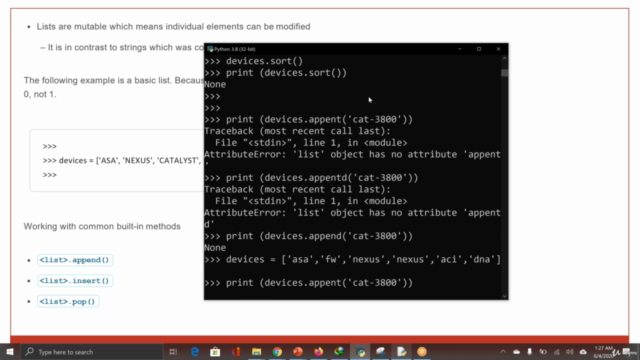Open the notepad-with-pencil taskbar icon
Image resolution: width=640 pixels, height=360 pixels.
tap(402, 351)
